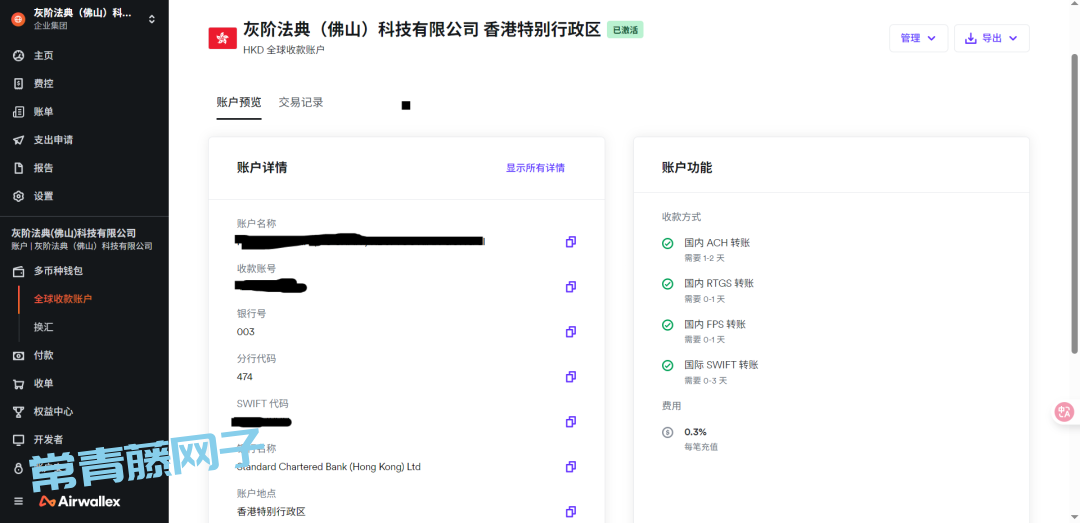Click the page vertical scrollbar
1080x523 pixels.
(x=1074, y=204)
